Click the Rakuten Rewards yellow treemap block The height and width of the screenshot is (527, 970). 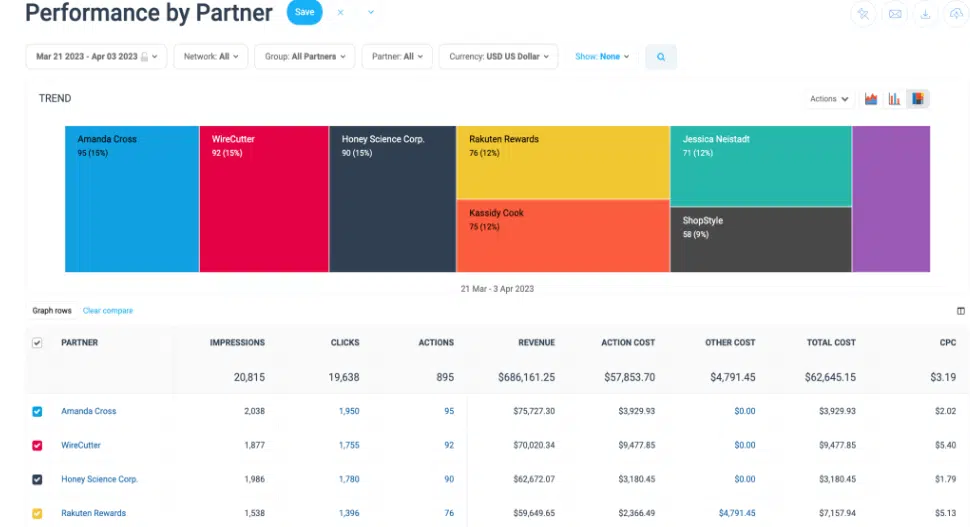coord(562,162)
